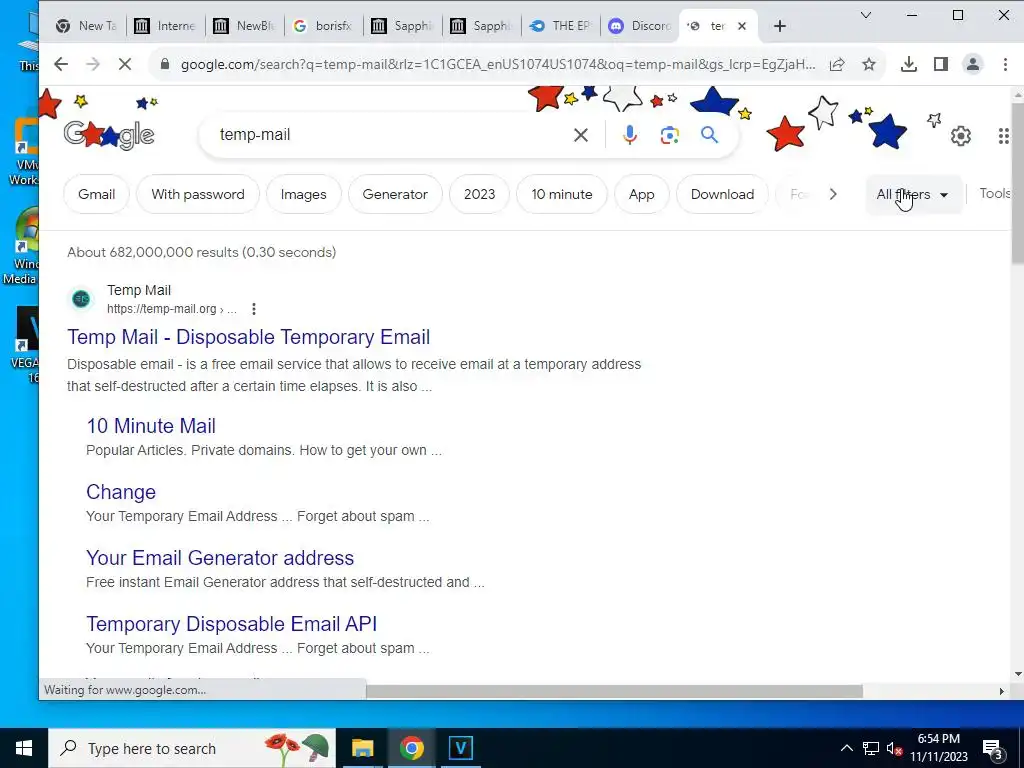The image size is (1024, 768).
Task: View site info via the lock icon
Action: [x=165, y=64]
